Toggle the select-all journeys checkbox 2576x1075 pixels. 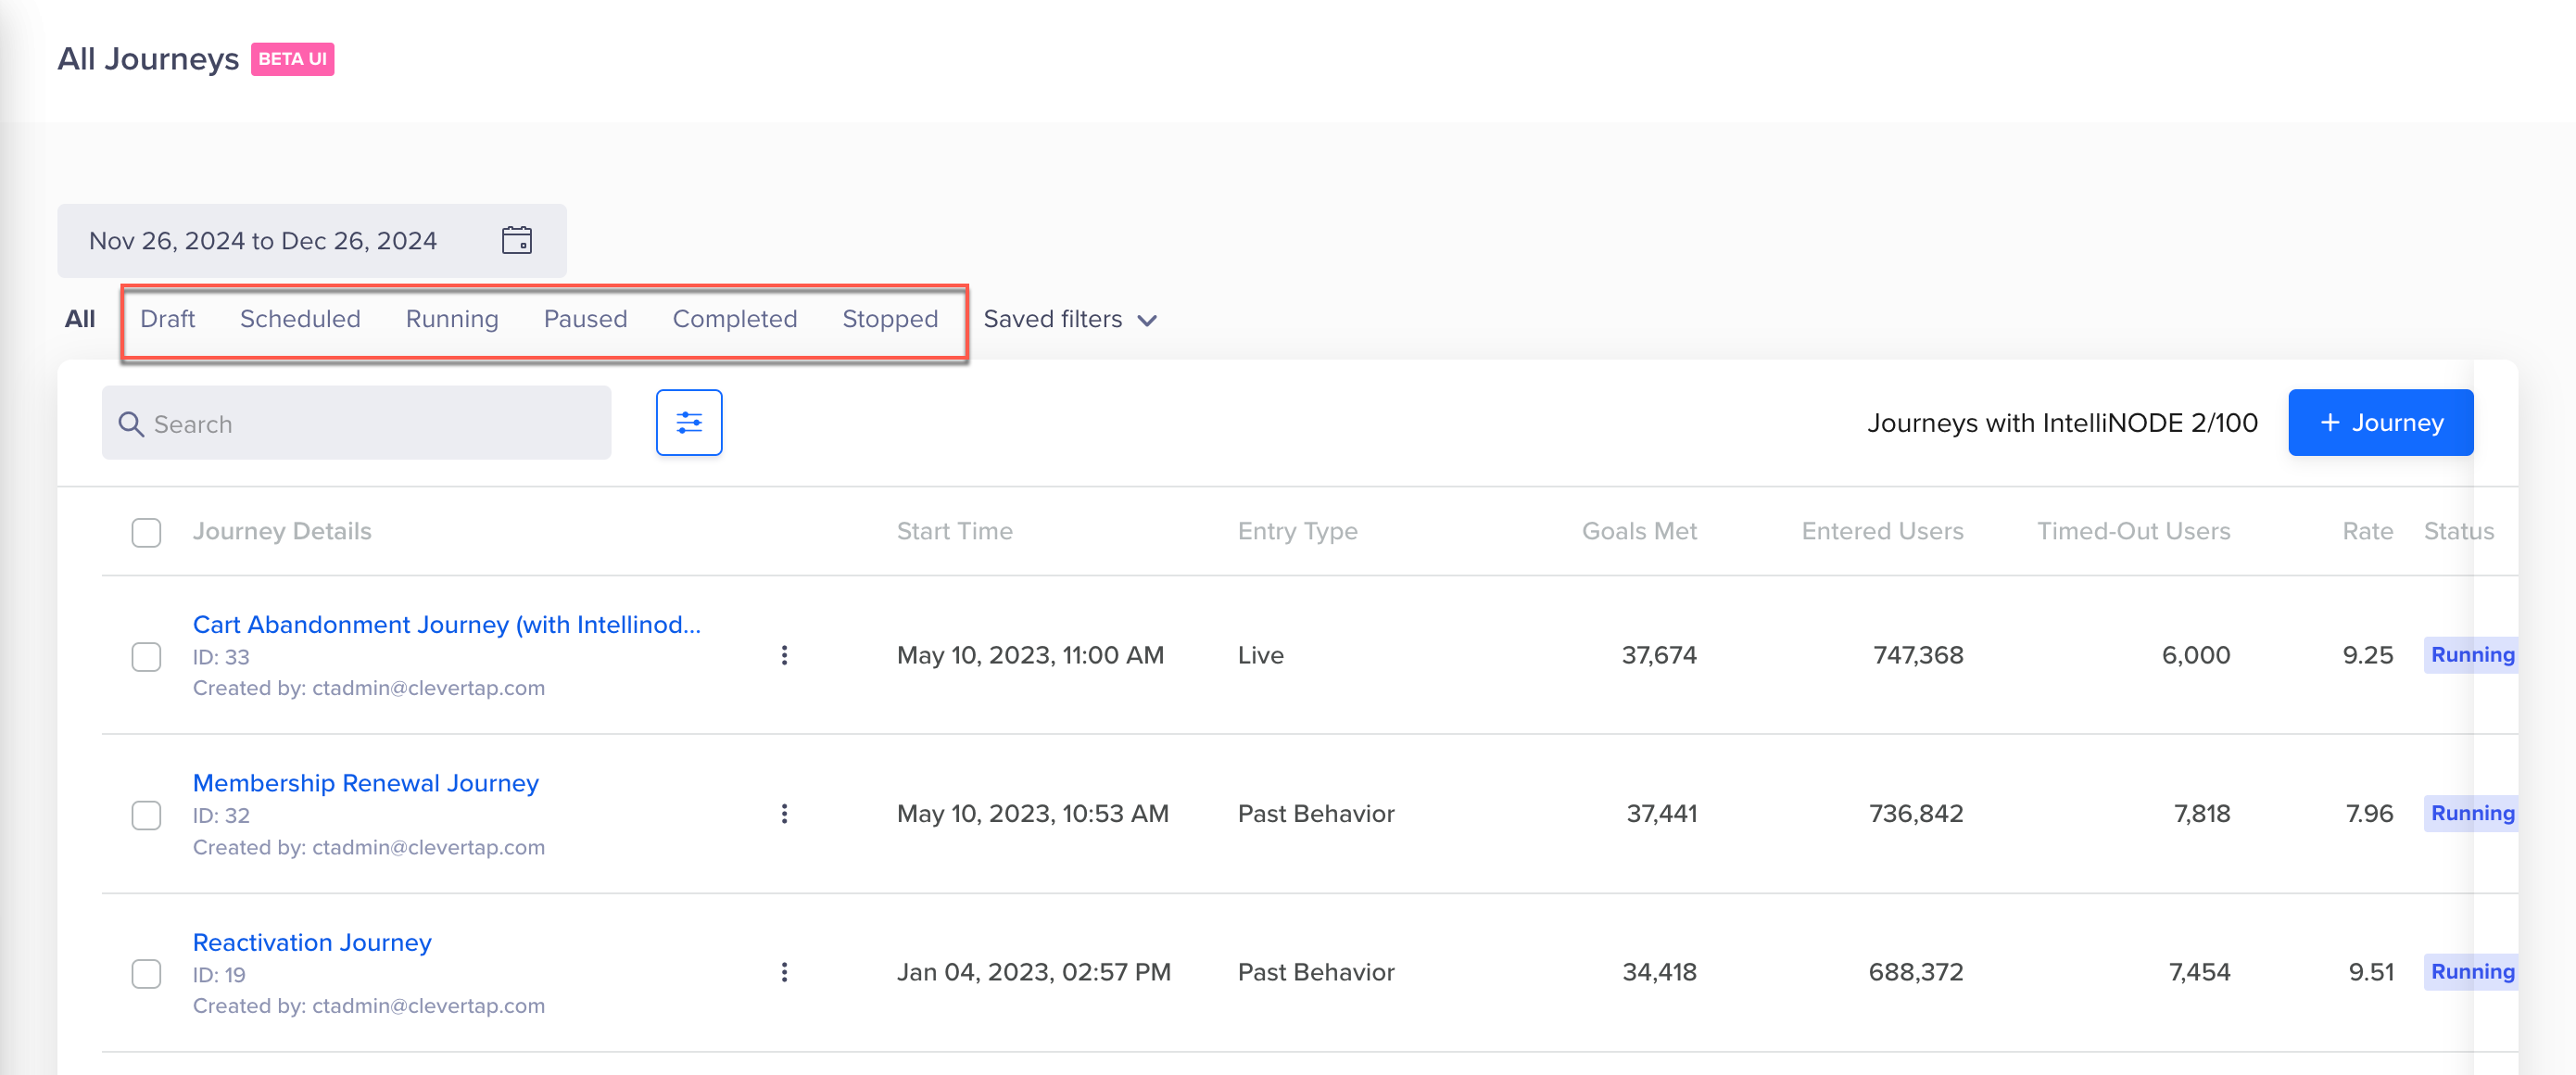click(x=146, y=532)
